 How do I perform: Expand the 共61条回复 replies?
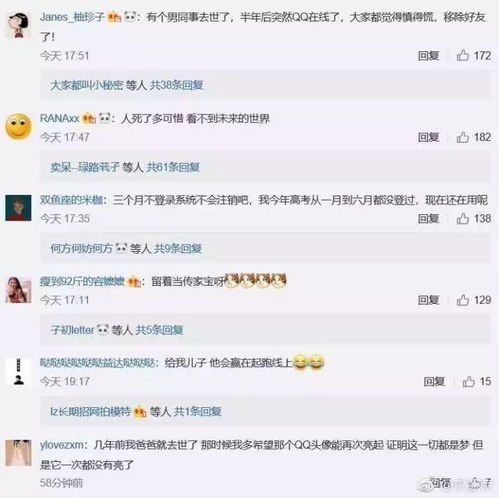(x=173, y=167)
